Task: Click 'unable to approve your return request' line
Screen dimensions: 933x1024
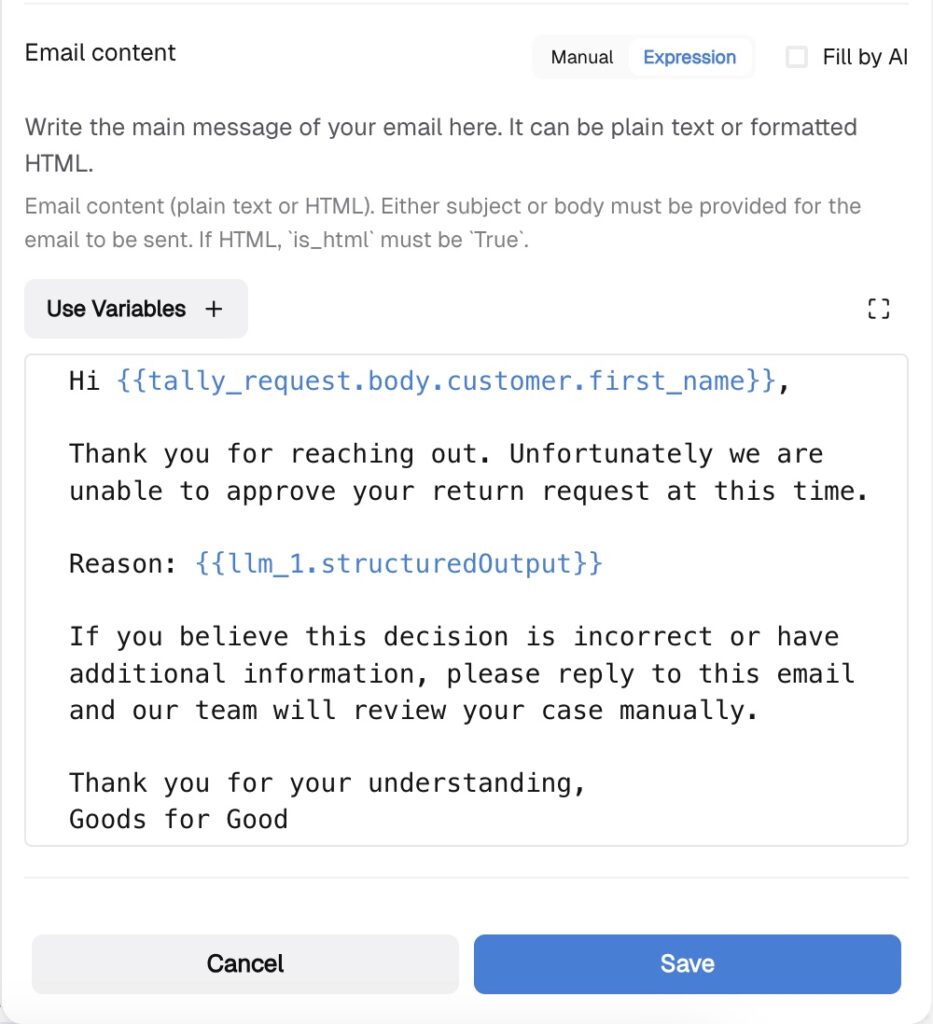Action: pos(467,491)
